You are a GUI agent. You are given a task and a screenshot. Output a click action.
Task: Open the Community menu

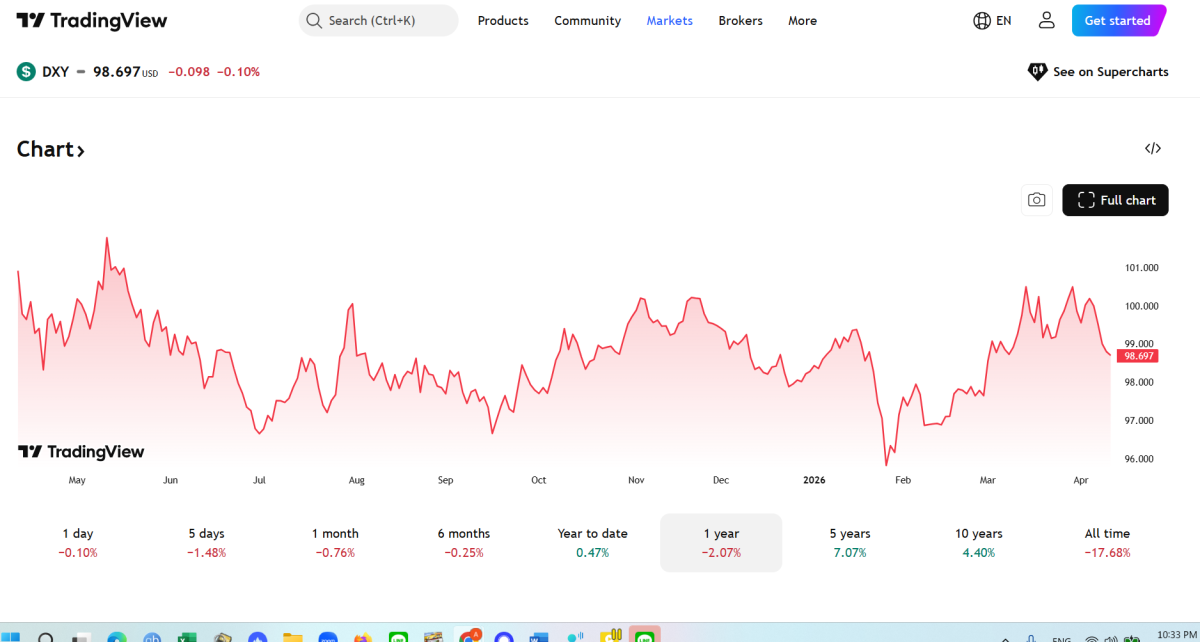(x=587, y=20)
